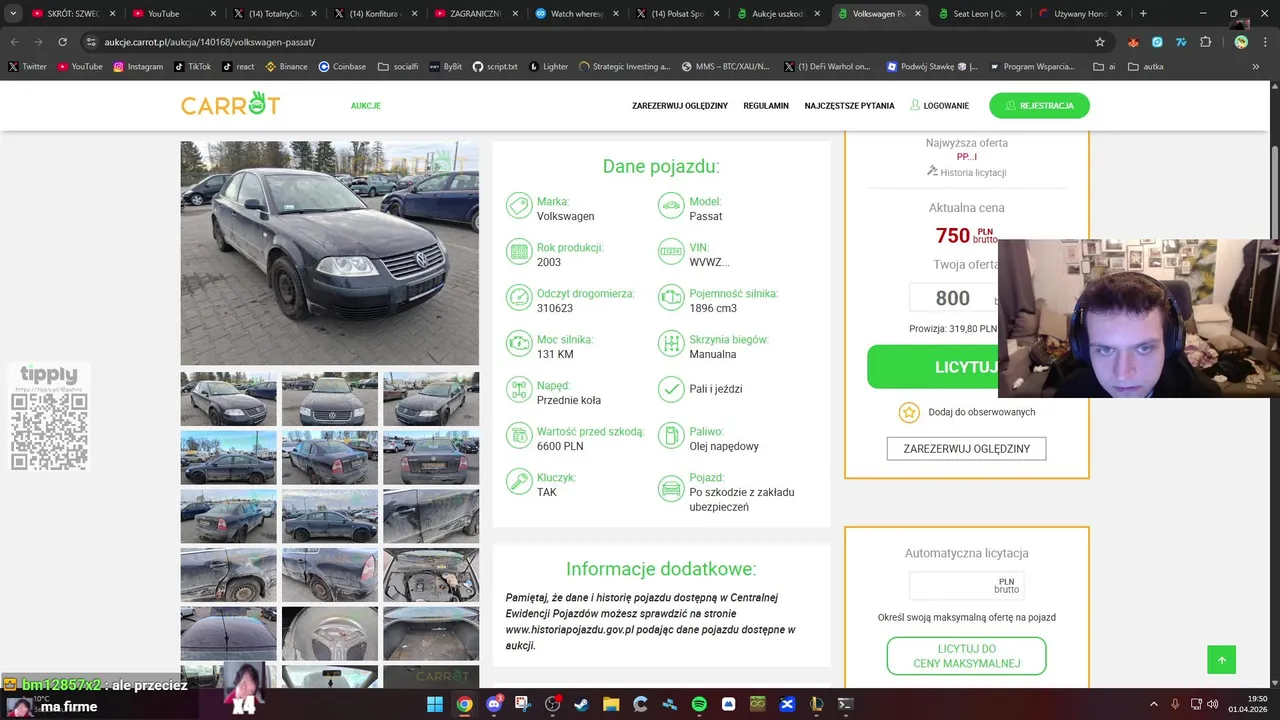Image resolution: width=1280 pixels, height=720 pixels.
Task: Click the Pojazd damage status icon
Action: 671,489
